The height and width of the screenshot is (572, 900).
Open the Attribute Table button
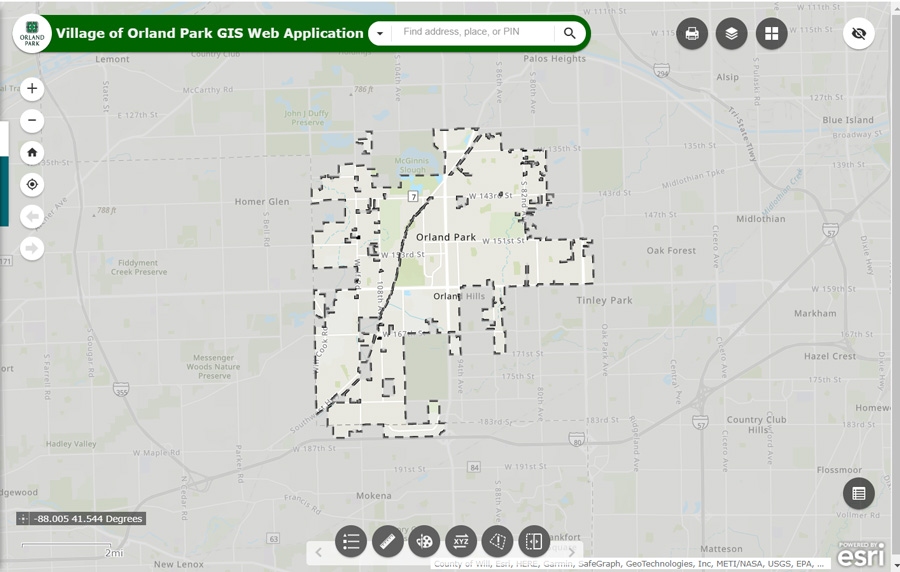click(x=859, y=493)
